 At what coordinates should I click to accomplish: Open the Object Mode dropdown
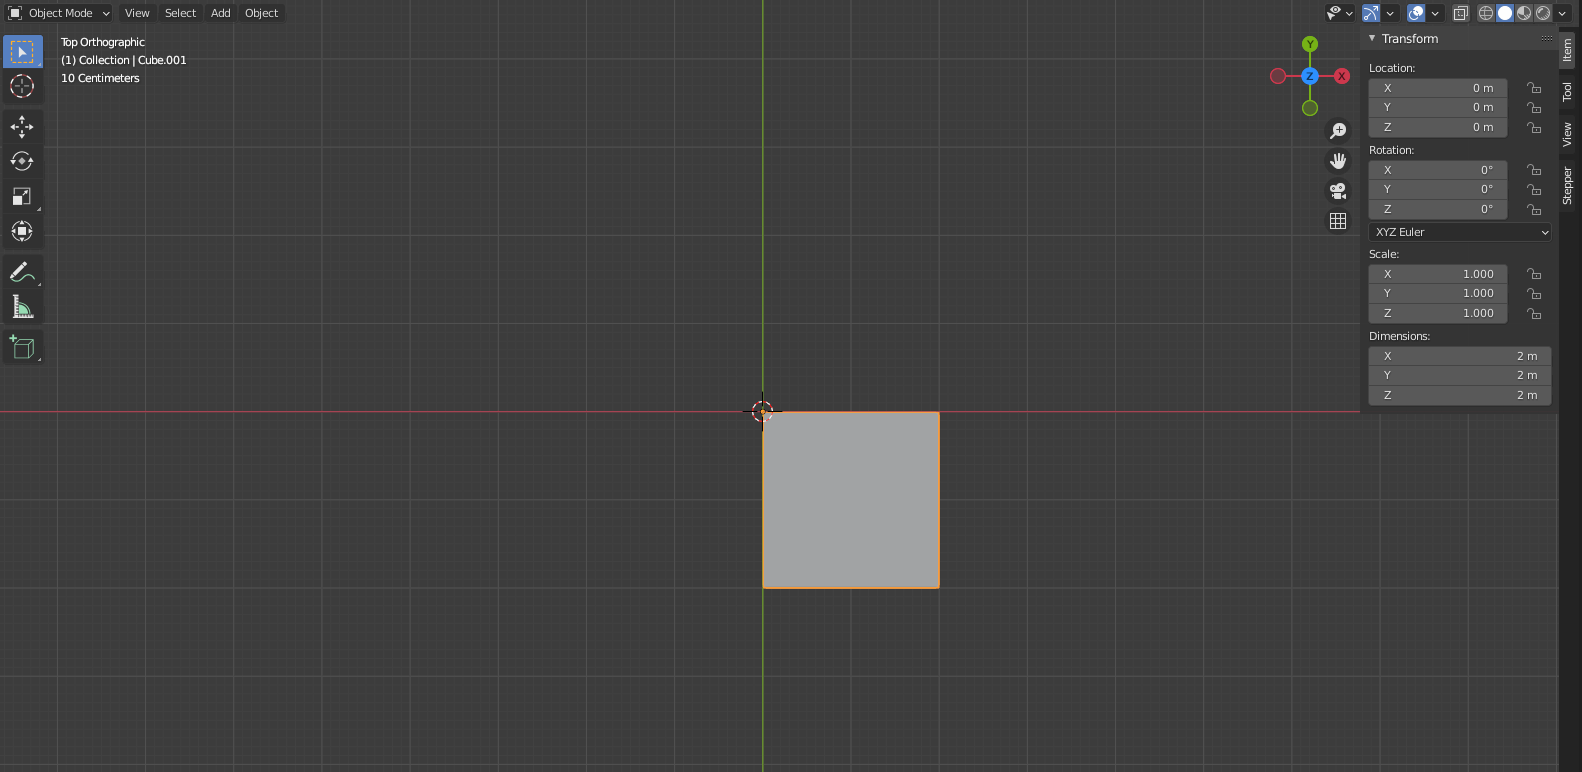[60, 13]
